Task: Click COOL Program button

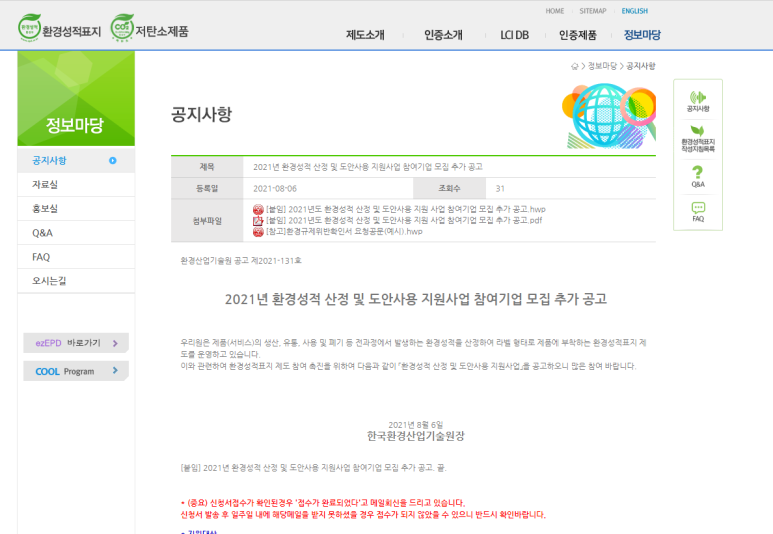Action: tap(76, 371)
